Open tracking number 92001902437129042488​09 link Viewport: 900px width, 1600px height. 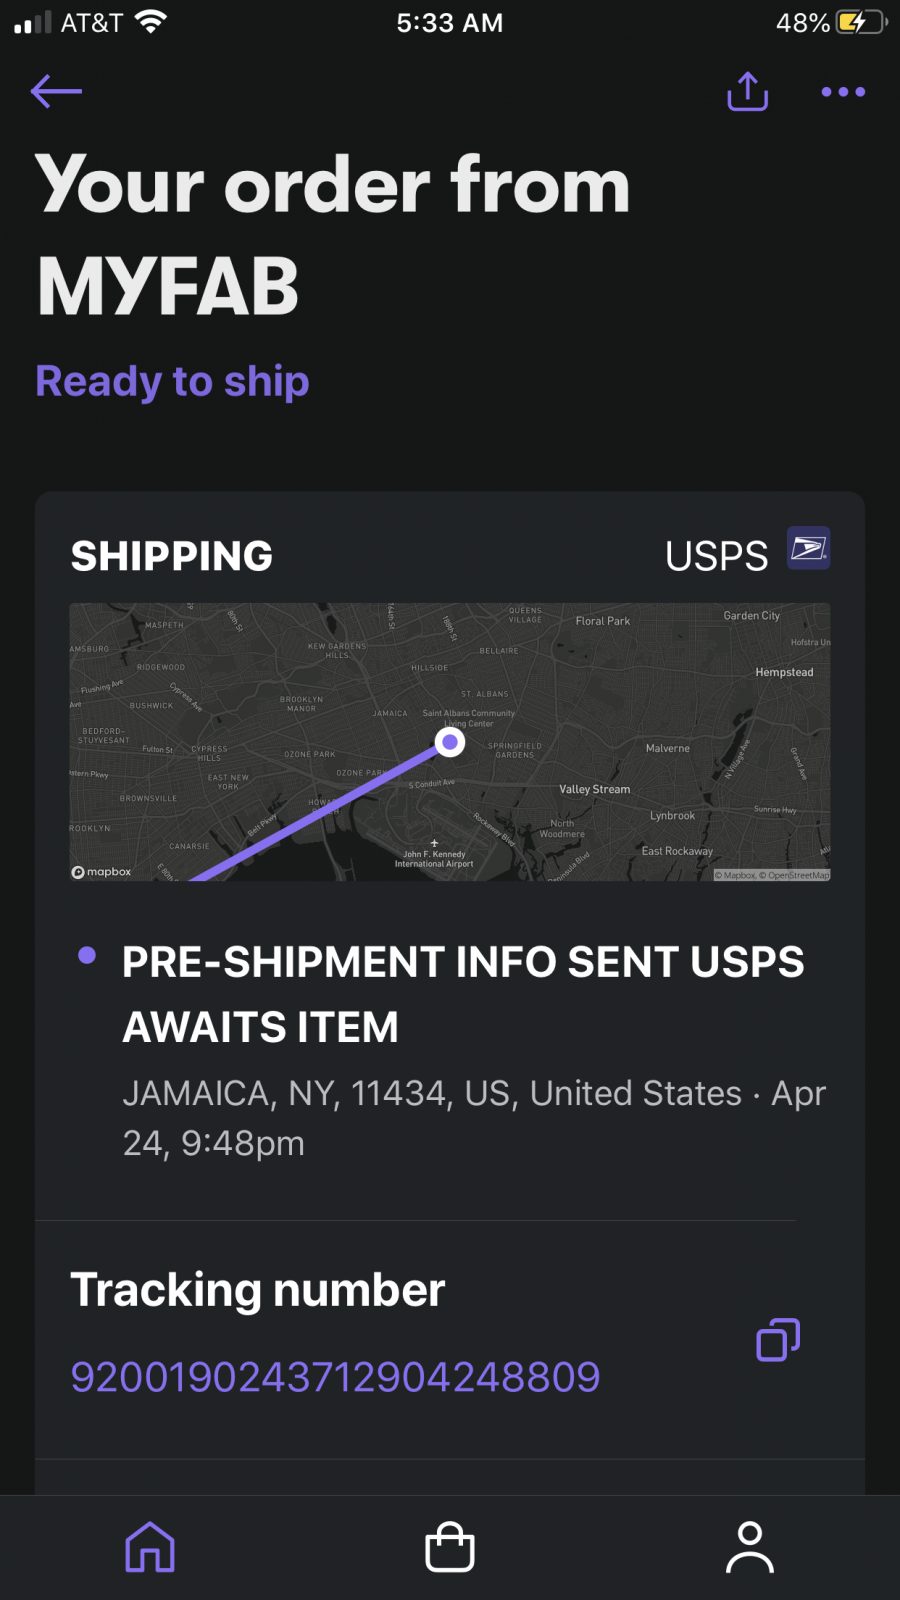(335, 1377)
